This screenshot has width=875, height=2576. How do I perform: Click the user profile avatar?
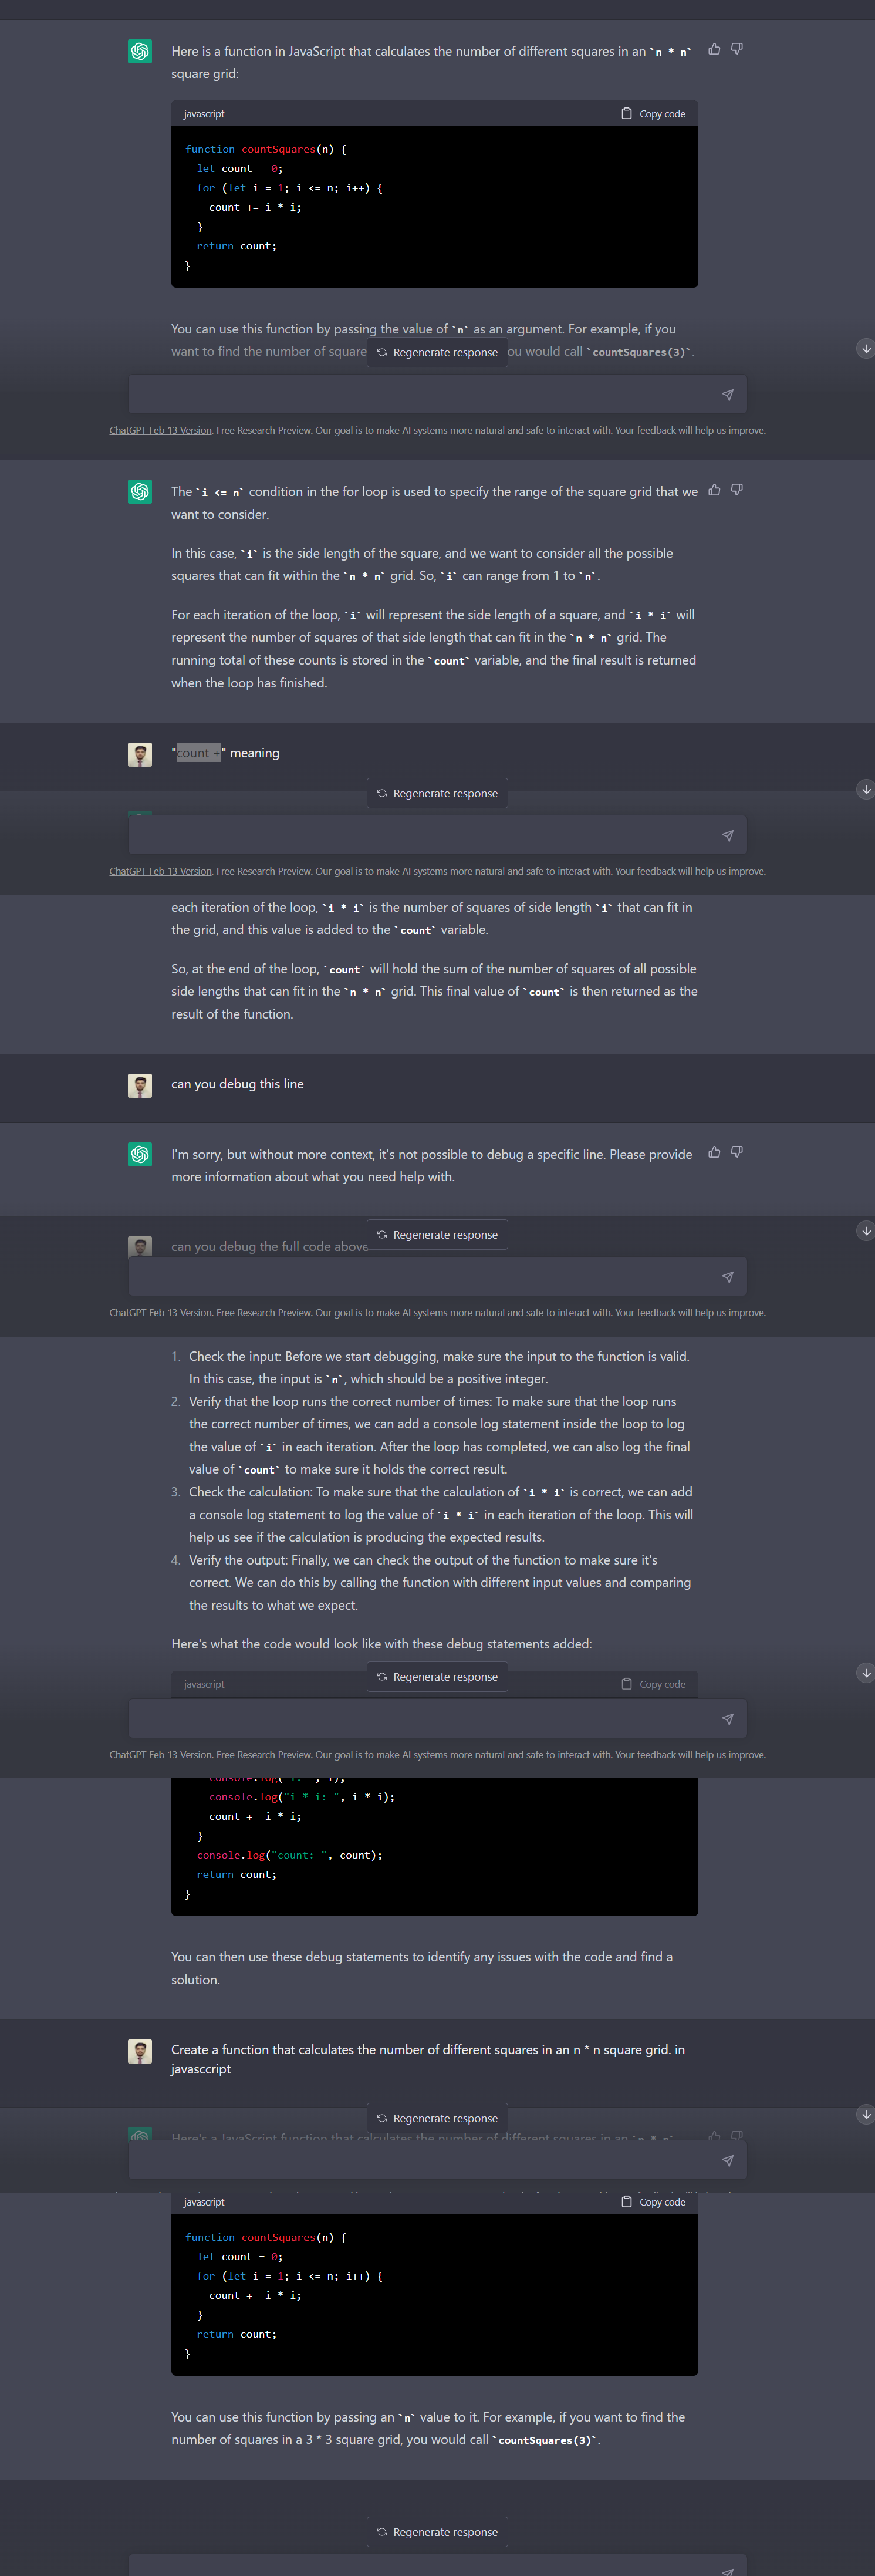[x=139, y=753]
